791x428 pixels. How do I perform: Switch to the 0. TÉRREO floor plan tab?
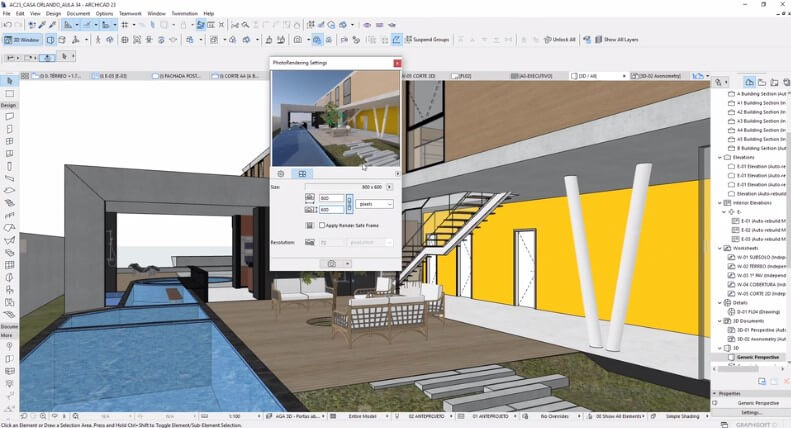click(56, 76)
